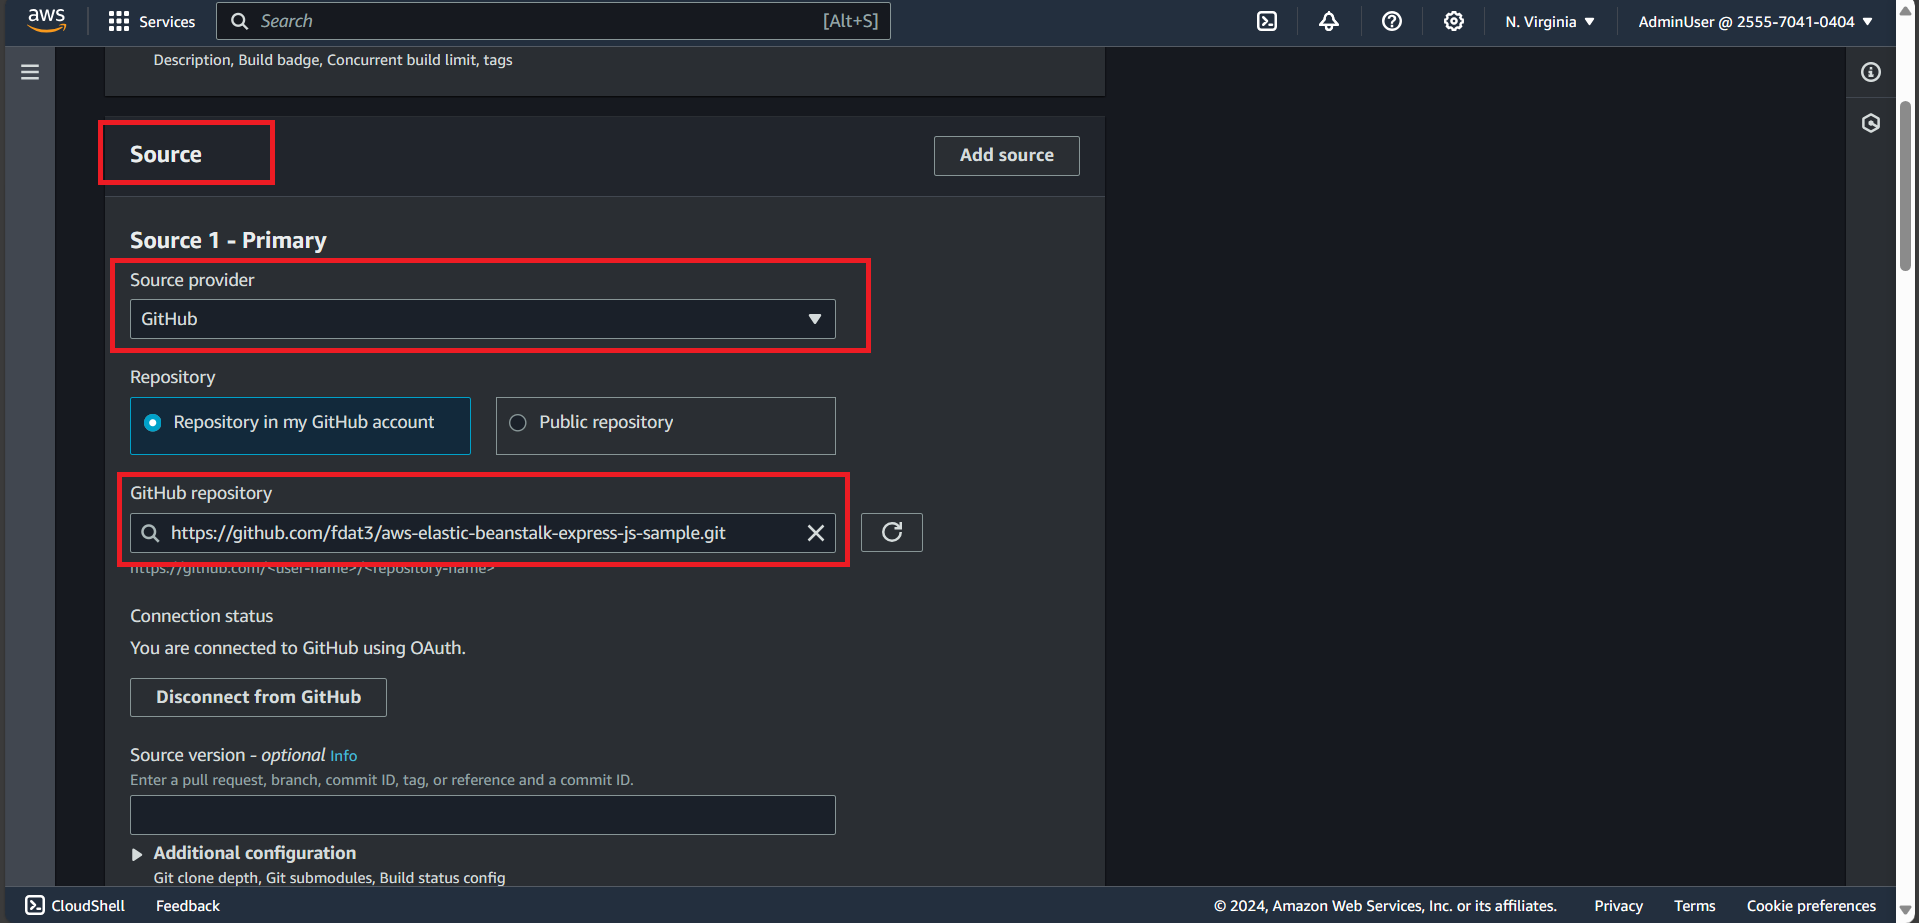
Task: Click the Services menu label
Action: 167,21
